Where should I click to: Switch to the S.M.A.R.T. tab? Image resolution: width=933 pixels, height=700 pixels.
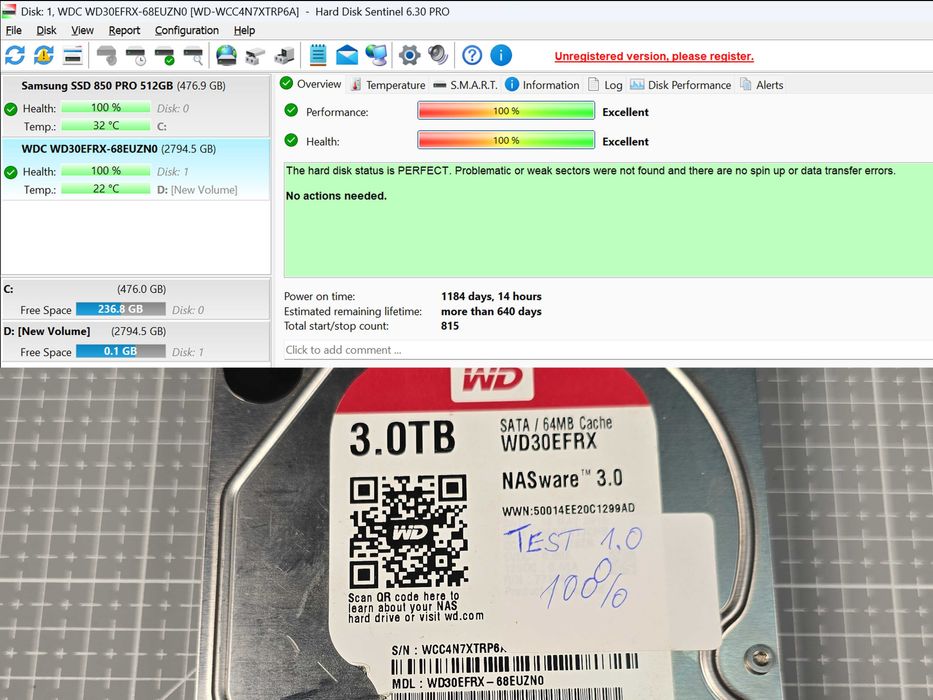coord(465,85)
